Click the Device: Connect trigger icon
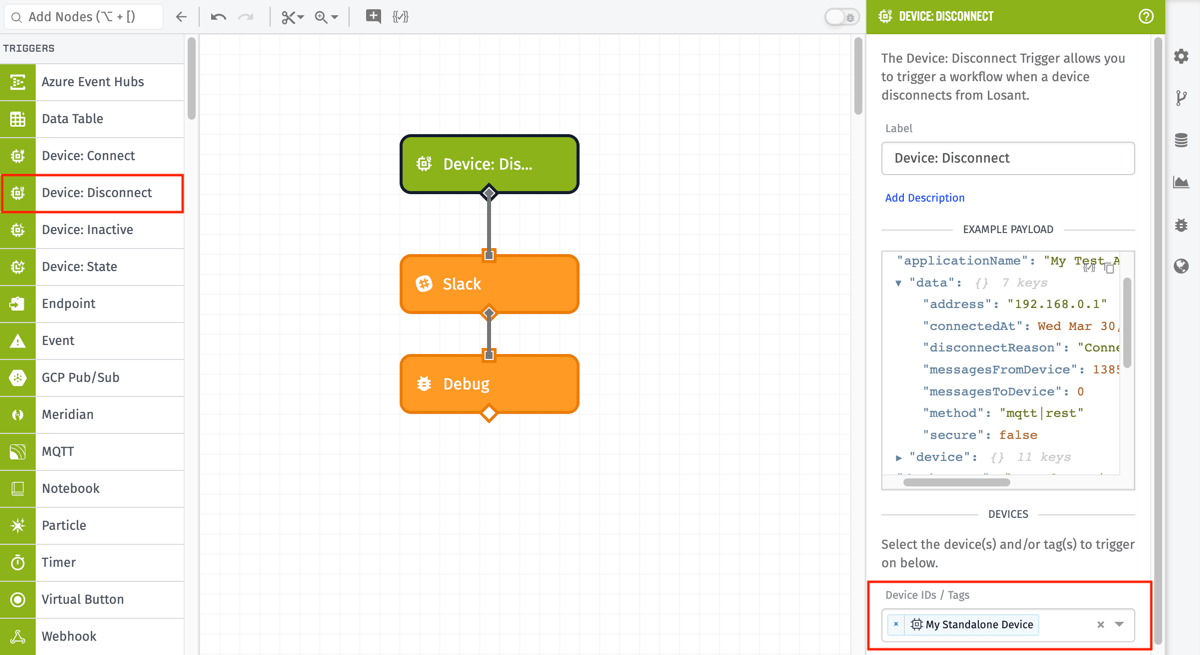 coord(18,156)
